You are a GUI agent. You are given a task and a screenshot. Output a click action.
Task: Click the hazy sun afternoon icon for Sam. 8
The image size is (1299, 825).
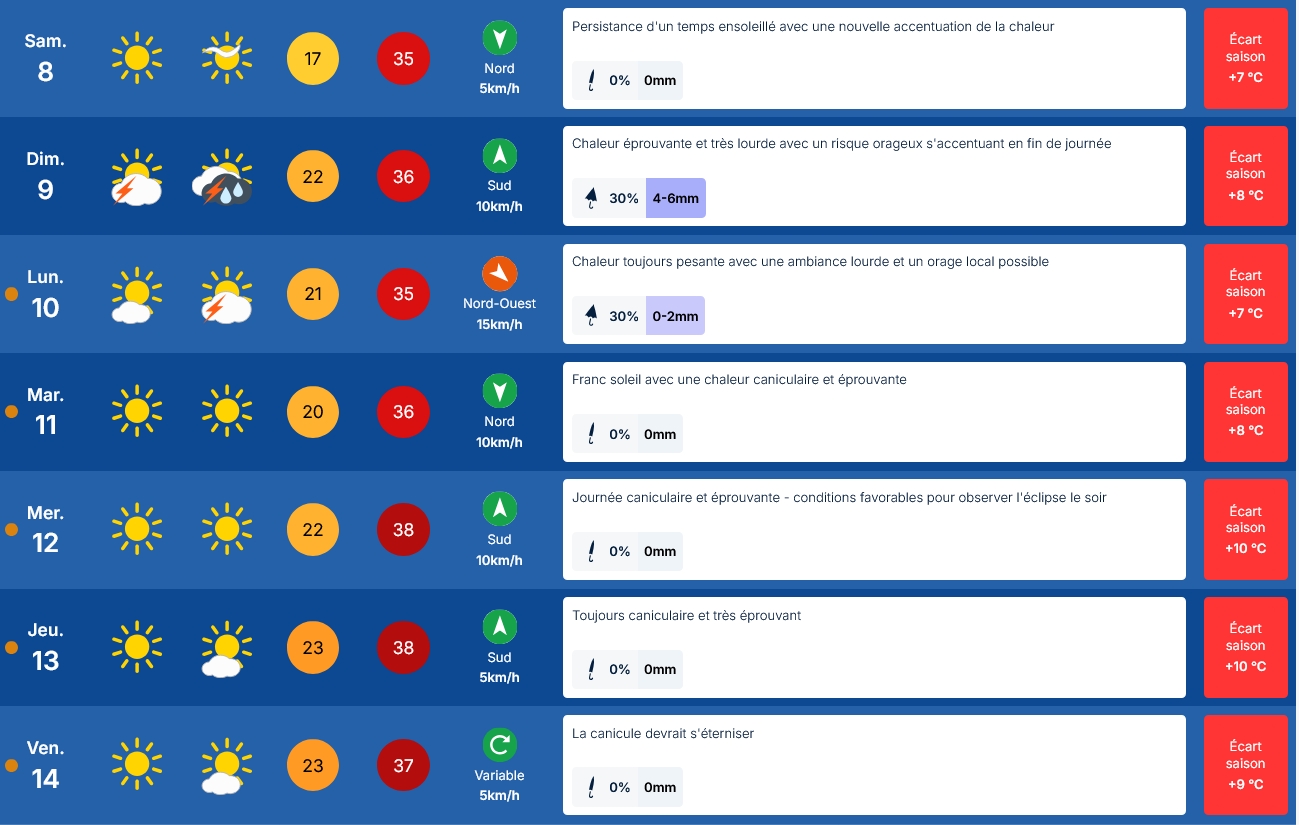pyautogui.click(x=226, y=58)
